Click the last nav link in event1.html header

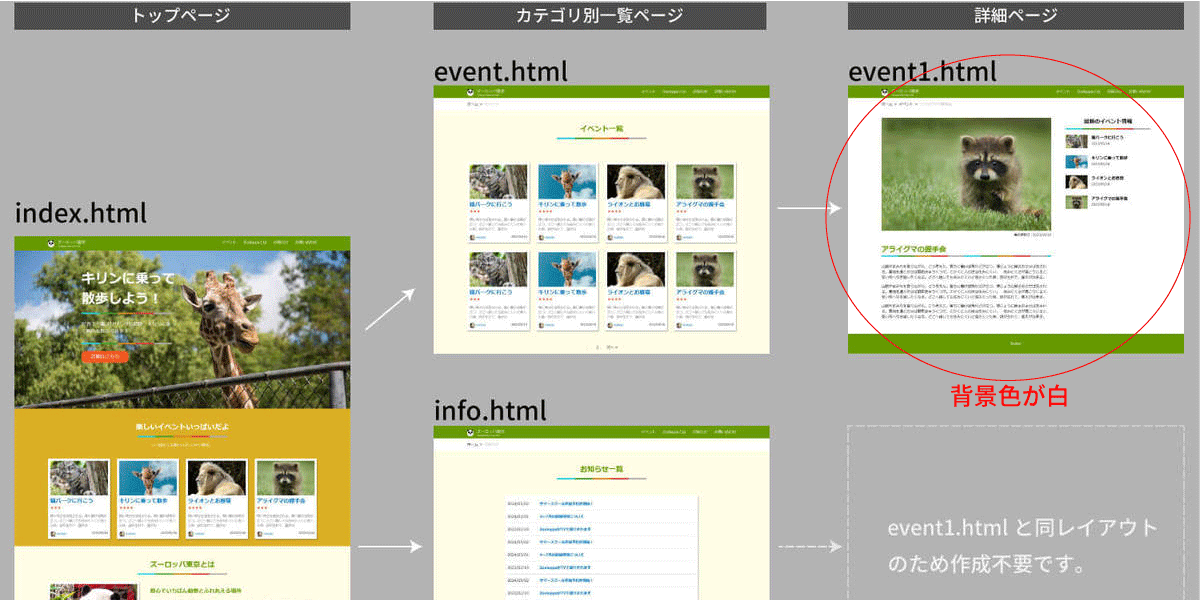pyautogui.click(x=1138, y=92)
